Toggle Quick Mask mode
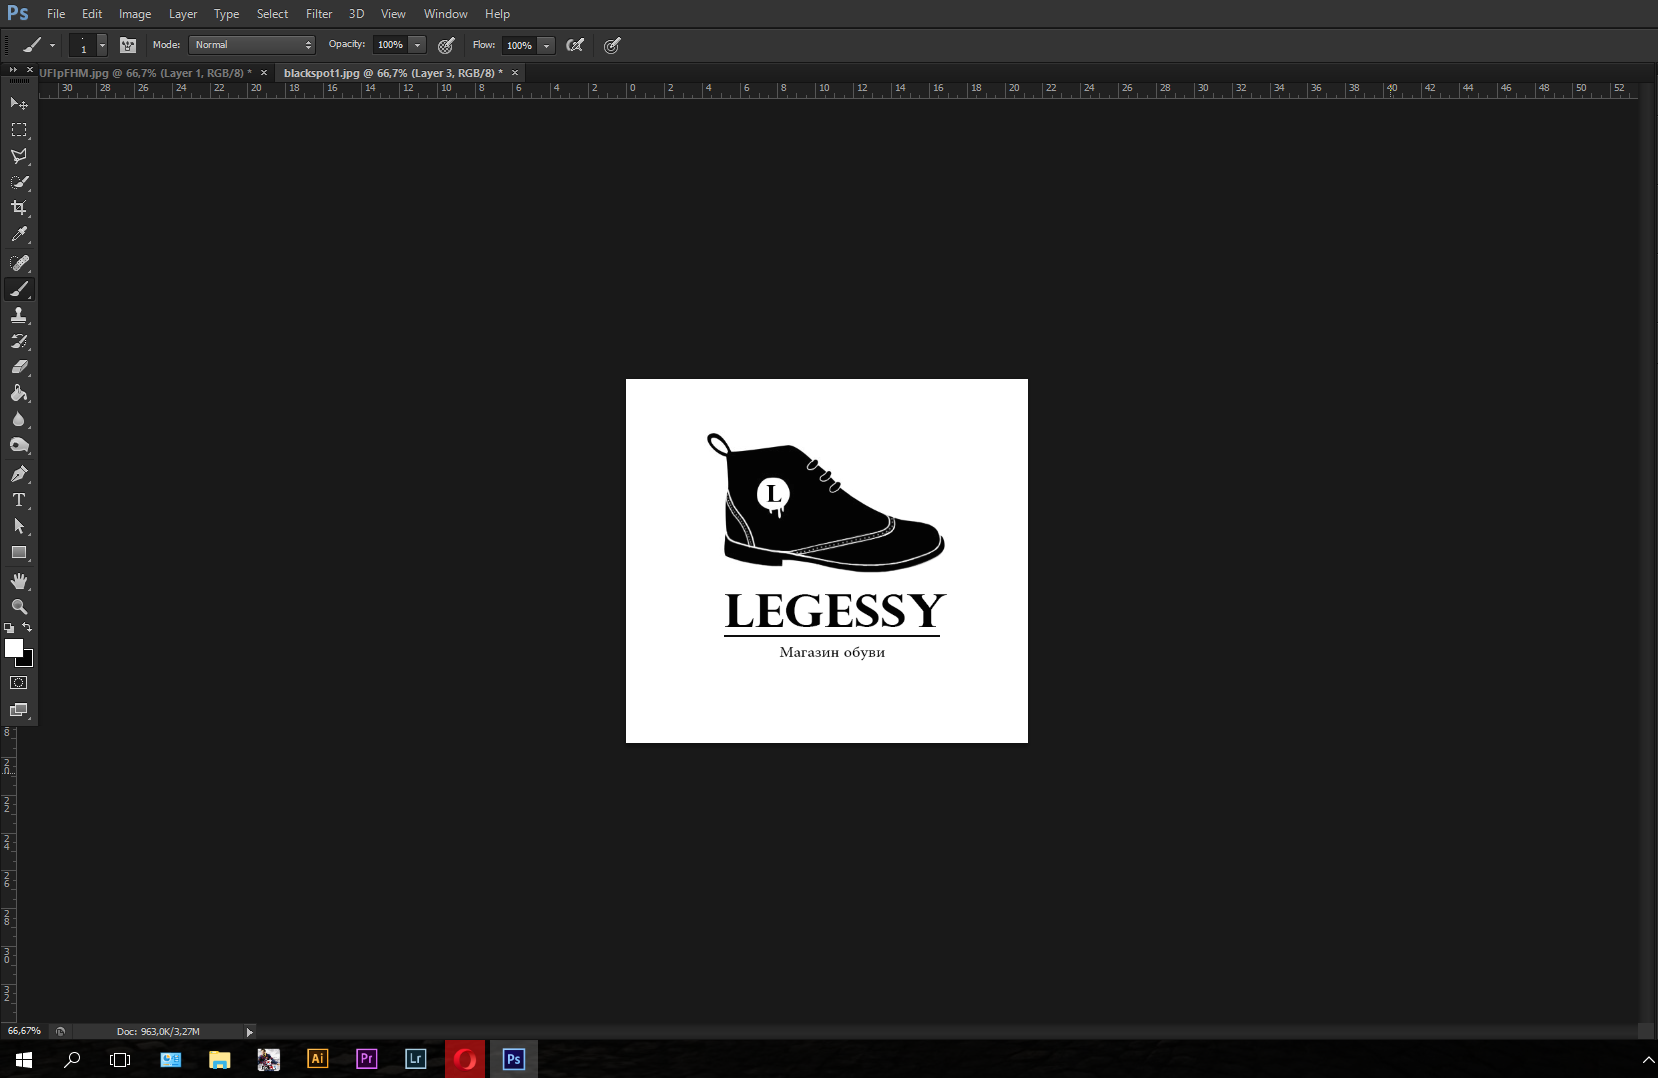This screenshot has width=1658, height=1078. [19, 683]
